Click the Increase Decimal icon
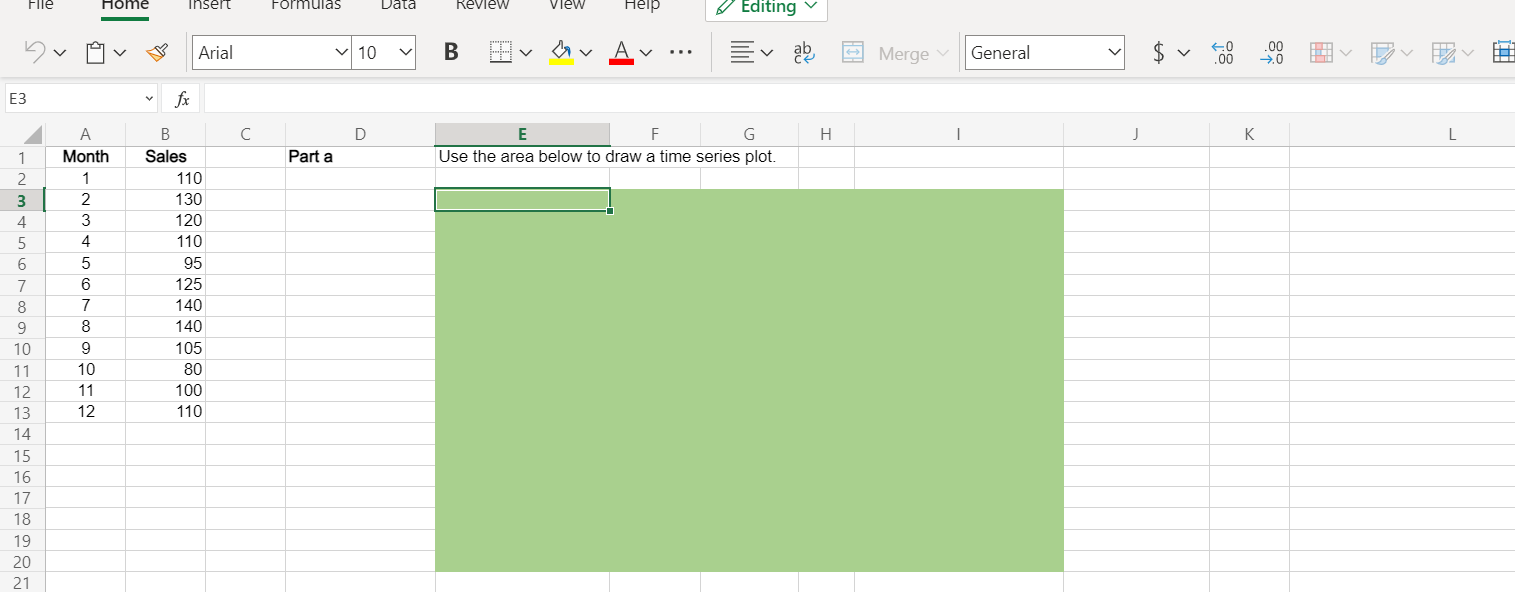 (x=1222, y=52)
